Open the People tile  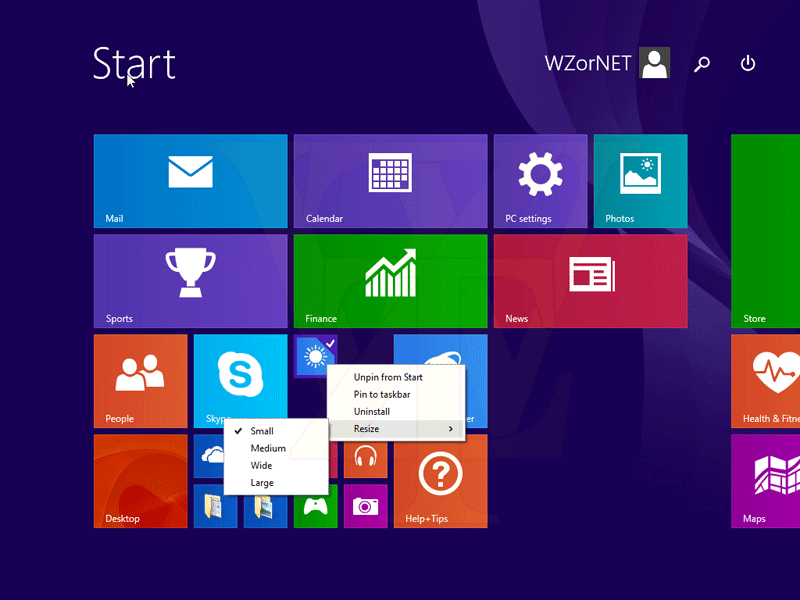(x=140, y=381)
